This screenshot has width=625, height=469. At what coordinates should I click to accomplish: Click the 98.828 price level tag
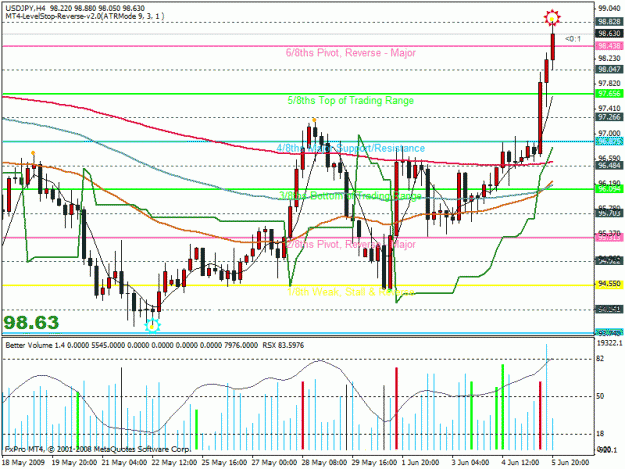pyautogui.click(x=609, y=22)
